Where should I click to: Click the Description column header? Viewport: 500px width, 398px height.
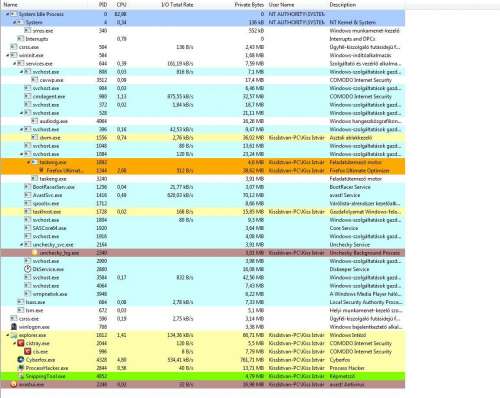pyautogui.click(x=342, y=5)
